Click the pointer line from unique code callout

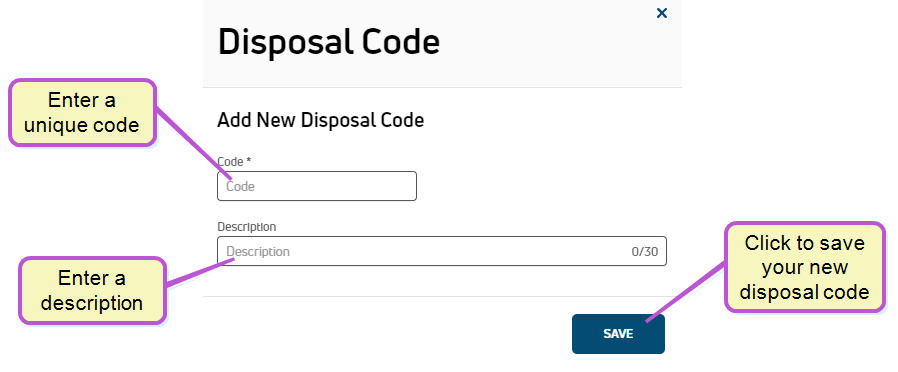[x=192, y=143]
